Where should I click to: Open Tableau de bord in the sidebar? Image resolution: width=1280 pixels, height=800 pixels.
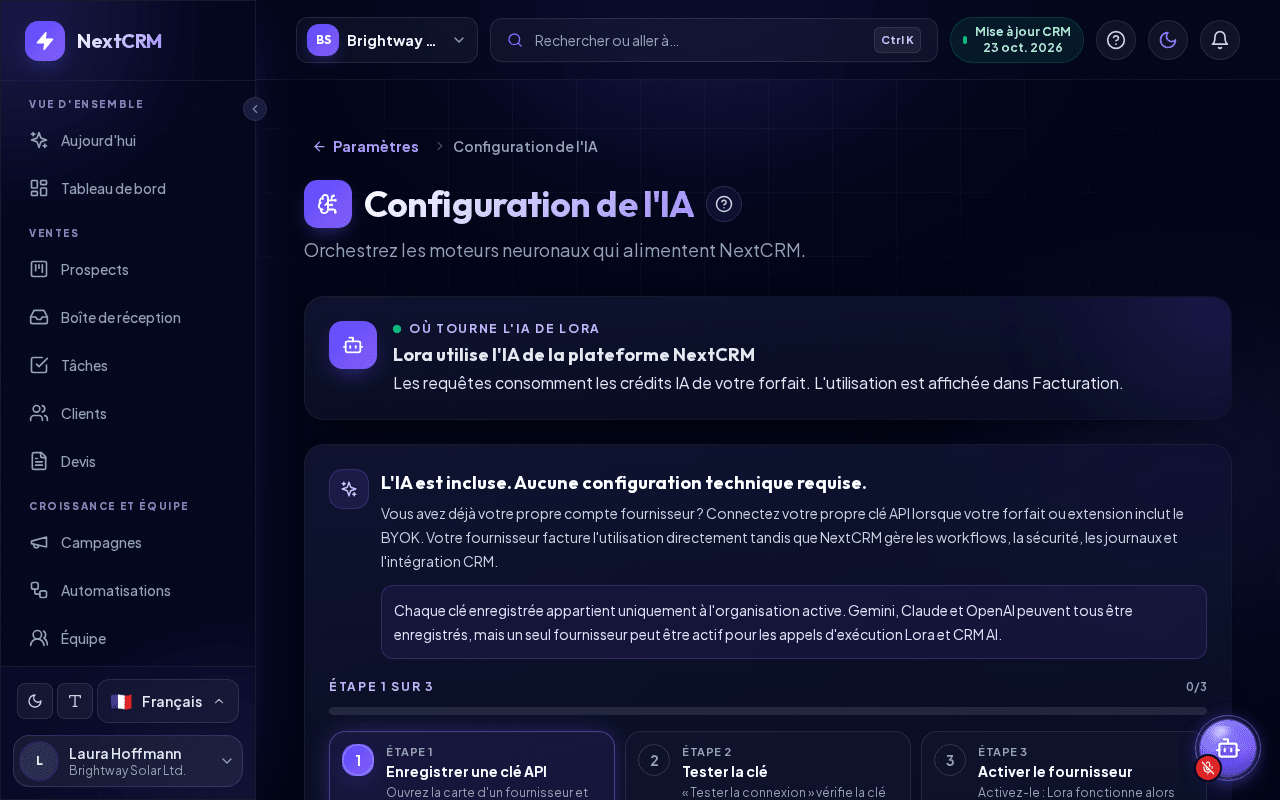pos(128,188)
